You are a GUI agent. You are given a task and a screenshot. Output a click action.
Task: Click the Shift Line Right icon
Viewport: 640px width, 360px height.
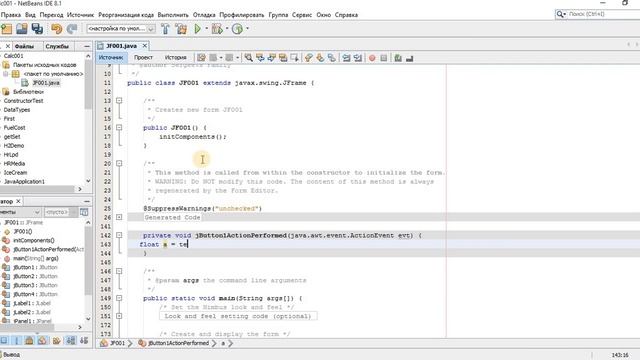click(358, 58)
